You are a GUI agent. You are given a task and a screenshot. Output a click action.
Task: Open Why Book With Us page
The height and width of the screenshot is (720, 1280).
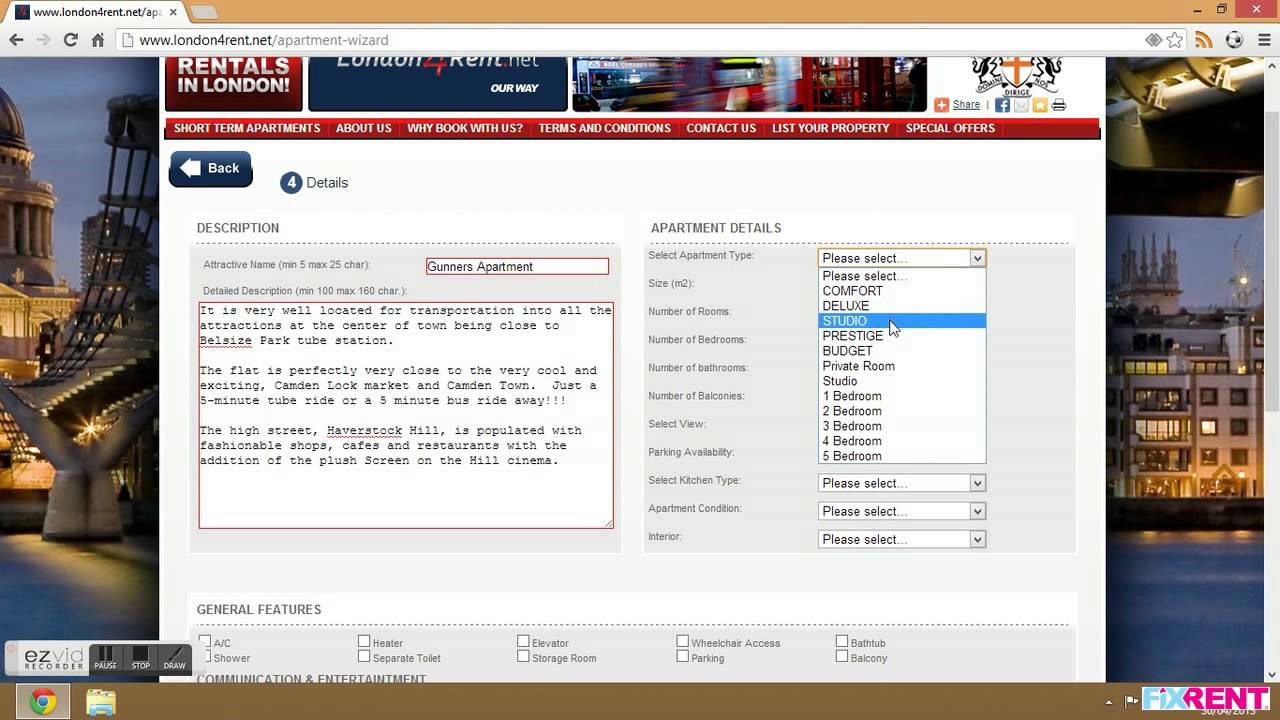point(465,128)
